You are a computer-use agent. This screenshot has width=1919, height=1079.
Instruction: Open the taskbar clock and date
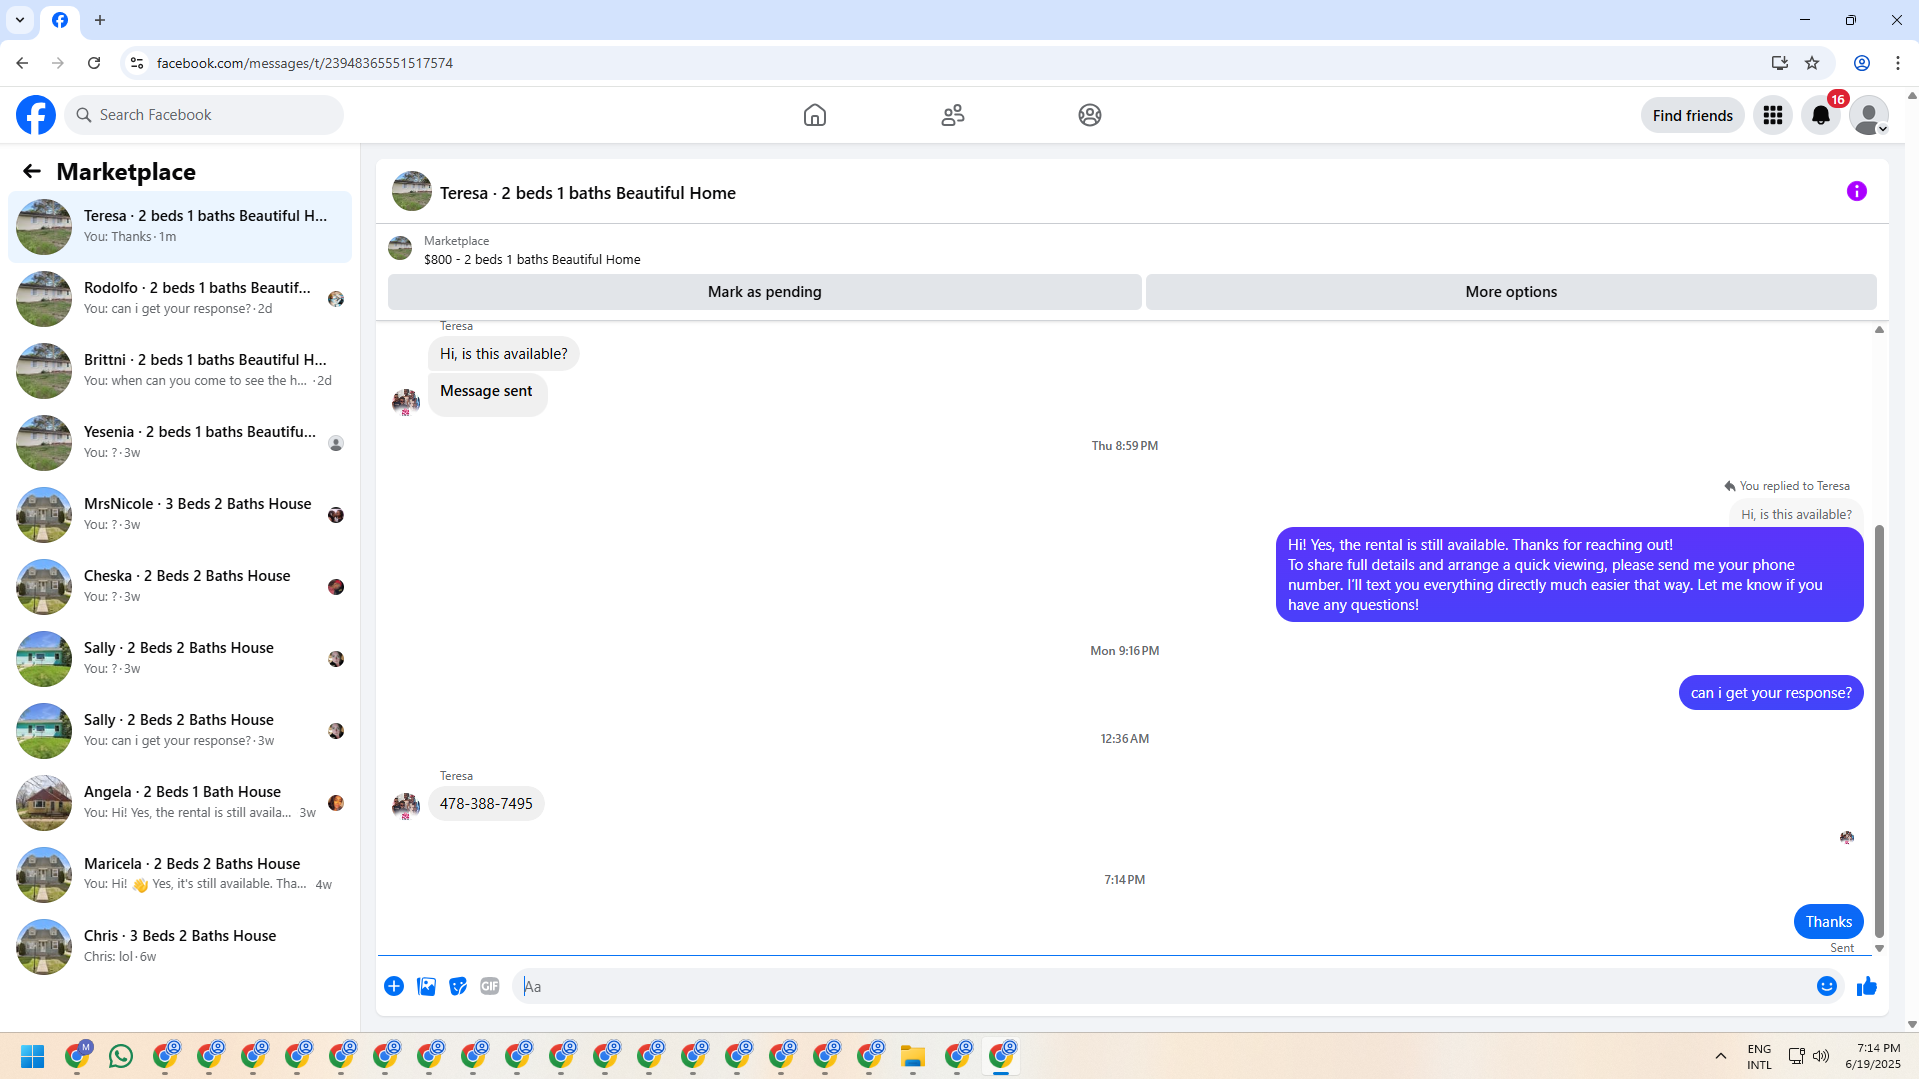[x=1873, y=1056]
